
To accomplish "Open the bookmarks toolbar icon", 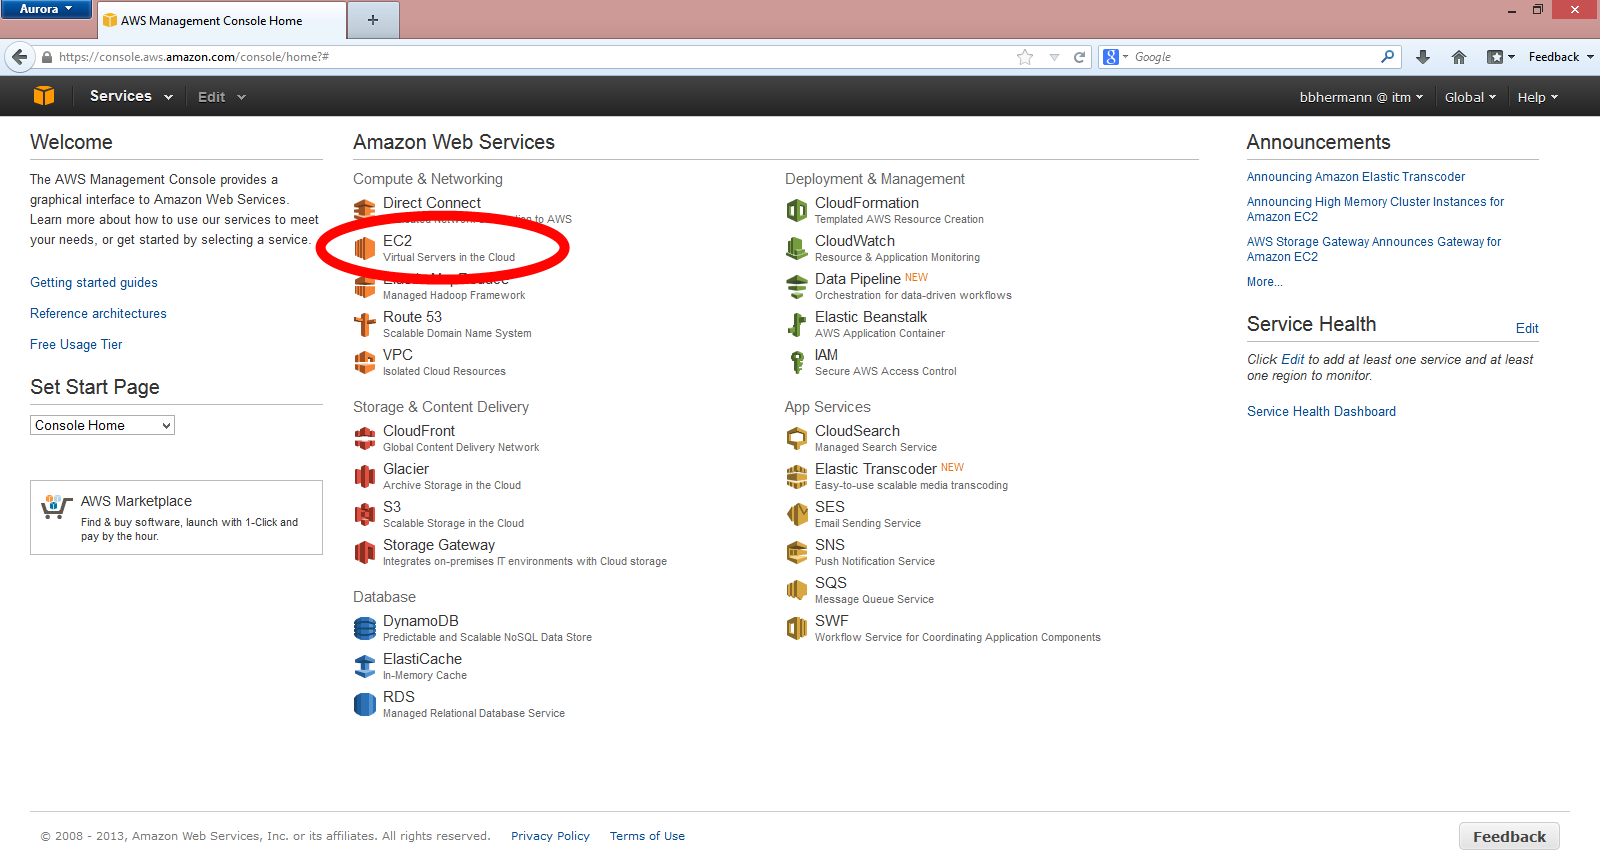I will (1501, 57).
